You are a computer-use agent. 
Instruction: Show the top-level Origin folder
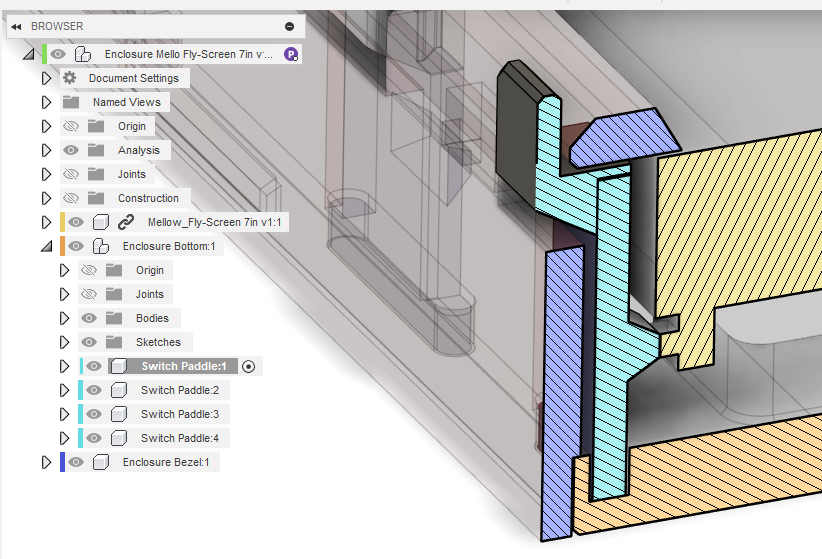(71, 126)
